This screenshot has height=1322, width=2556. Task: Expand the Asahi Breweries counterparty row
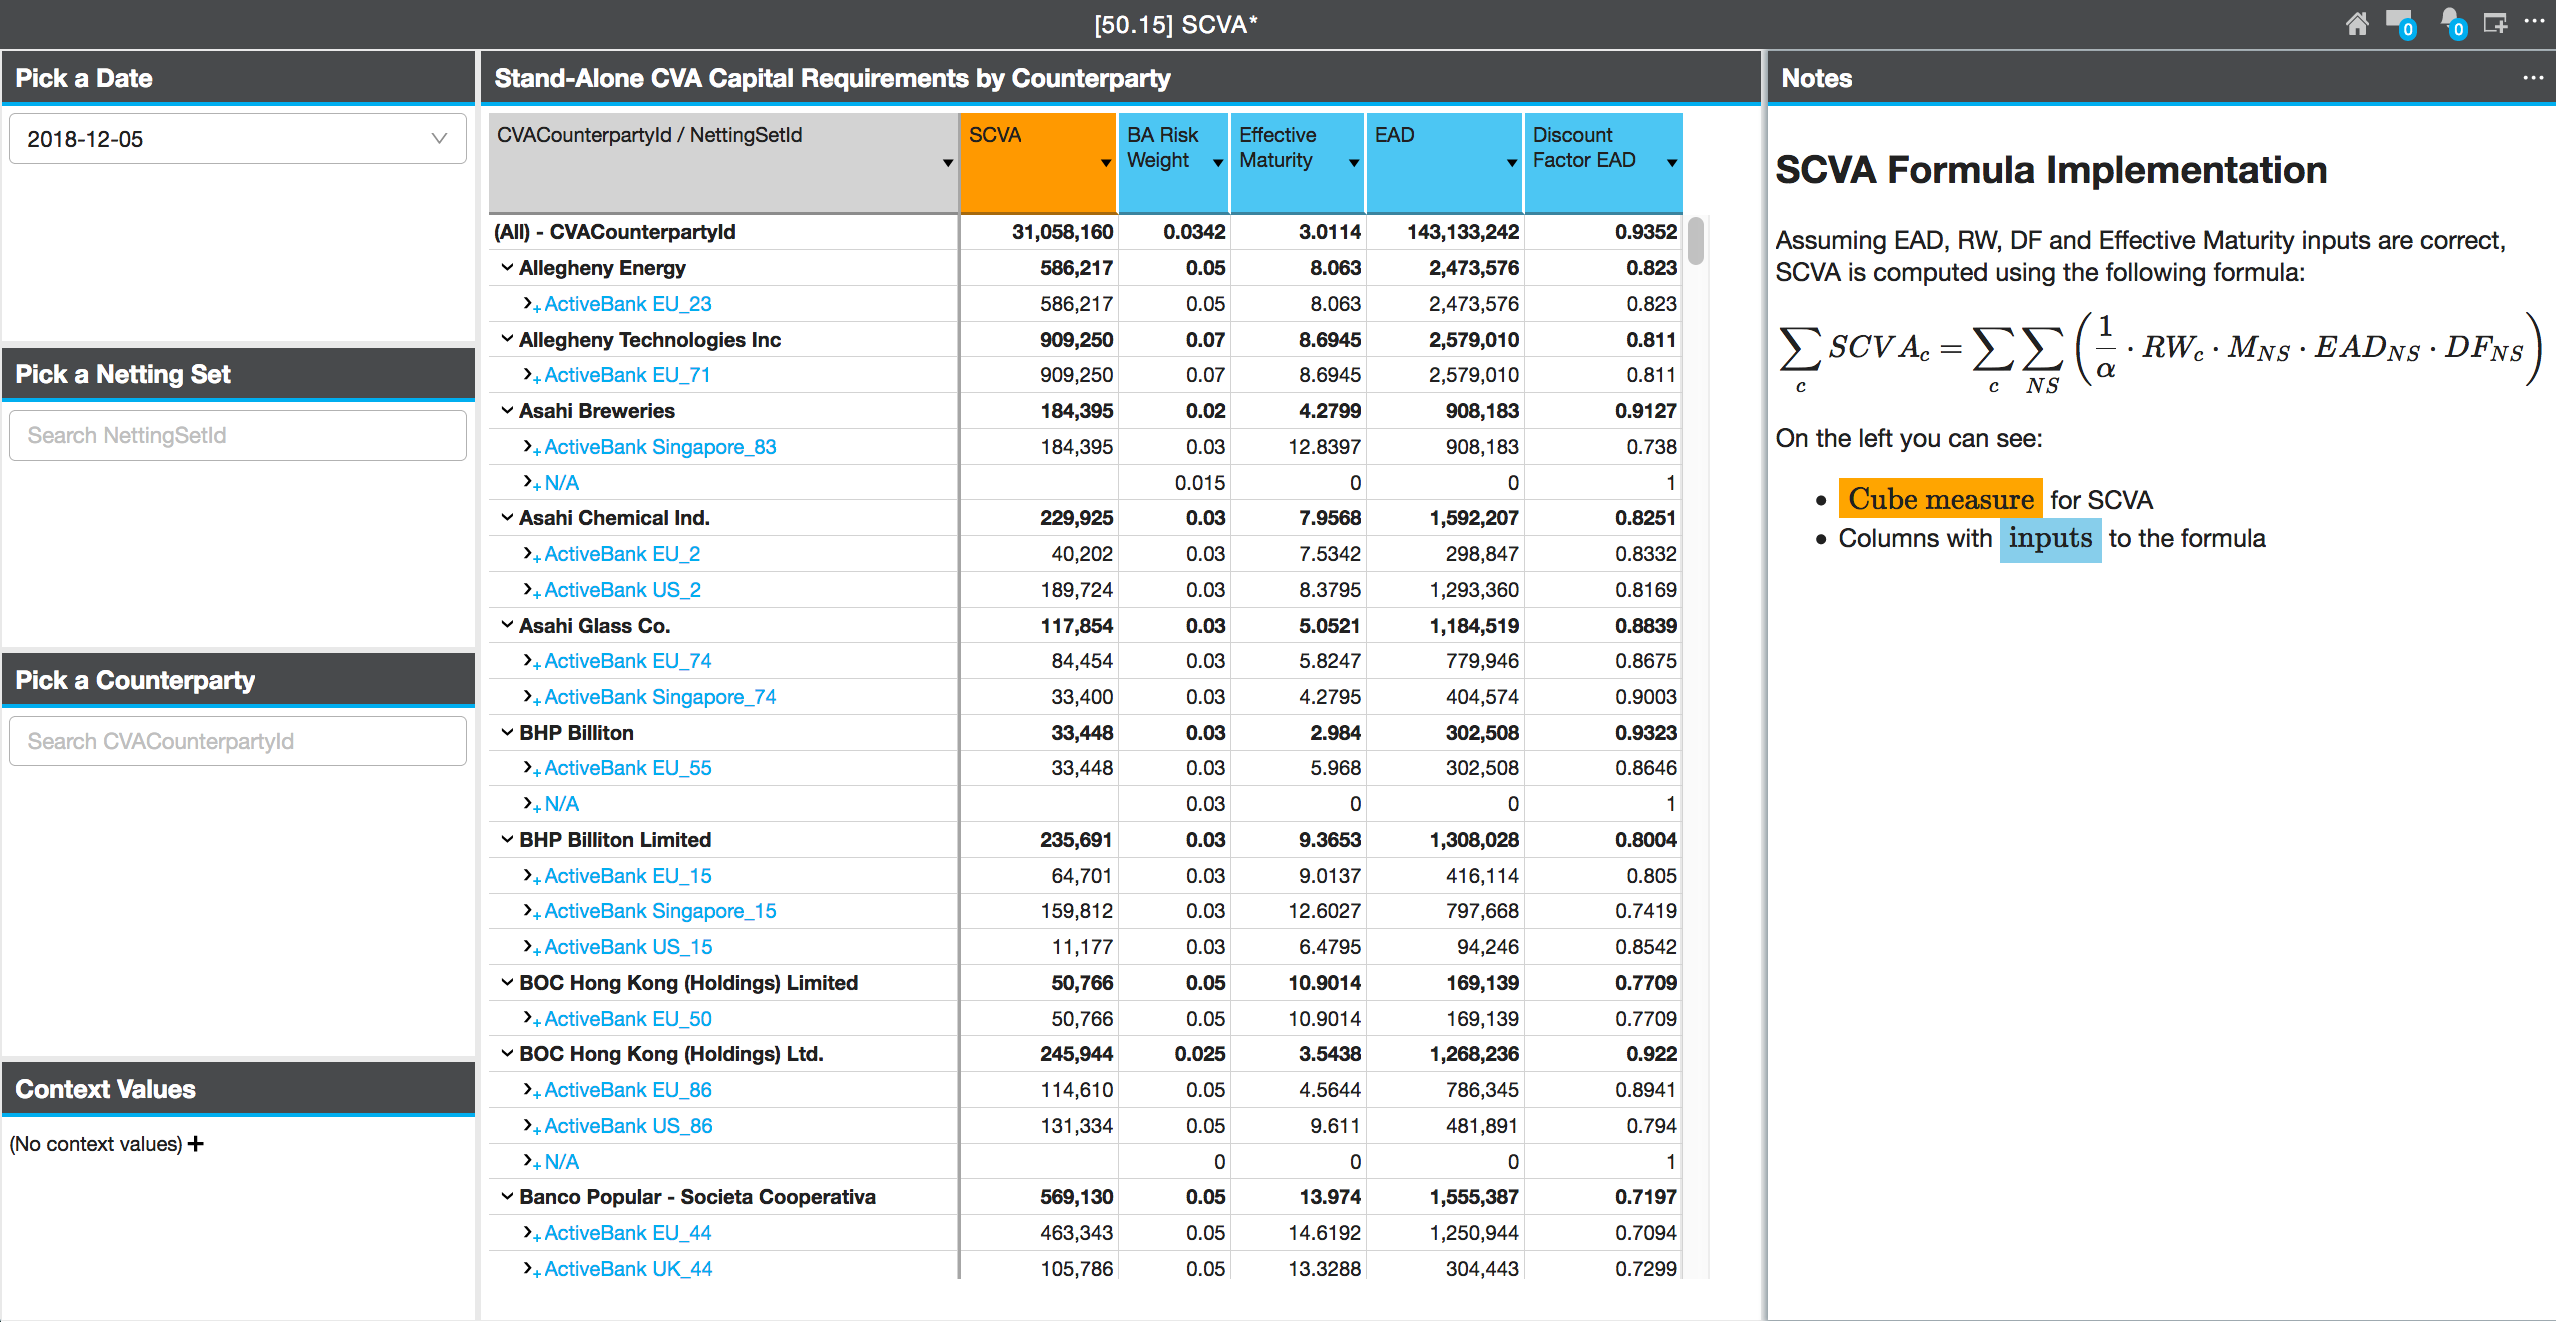click(x=507, y=410)
